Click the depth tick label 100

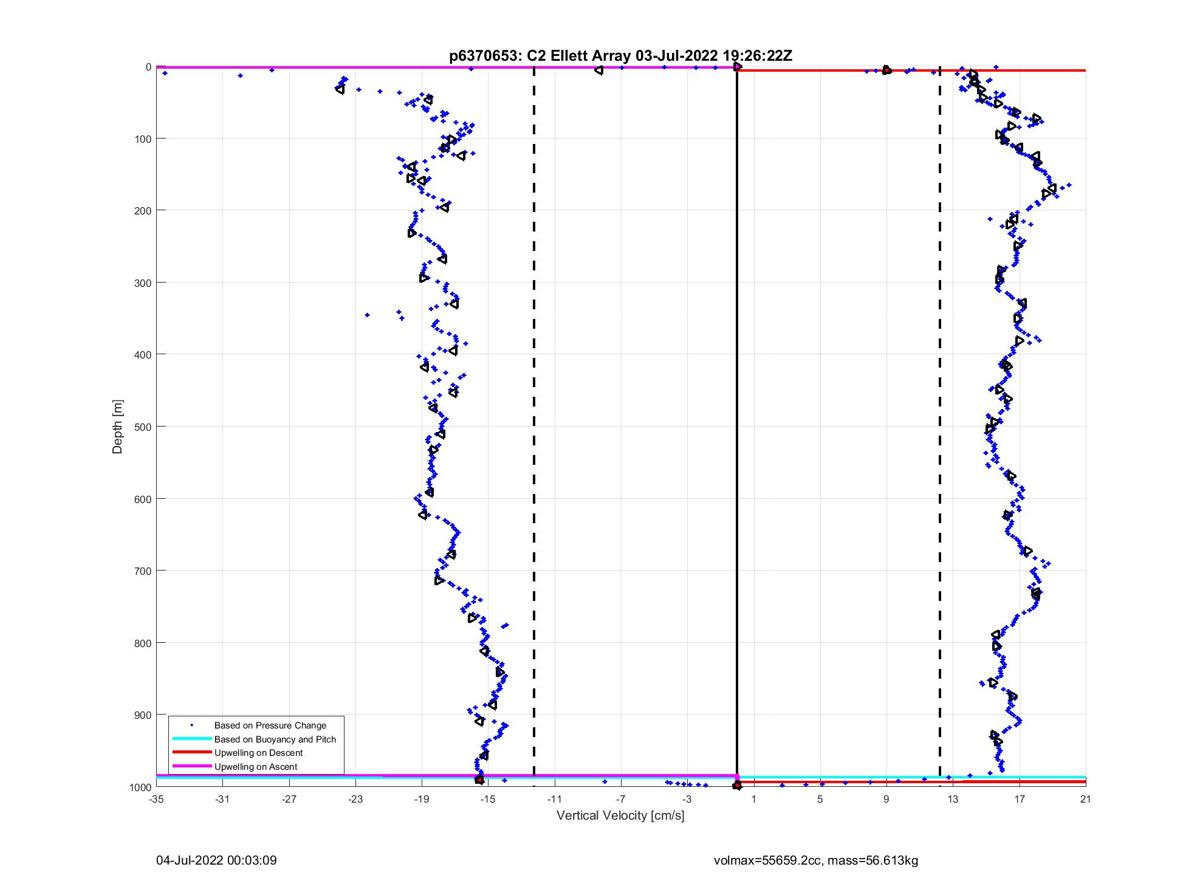click(142, 138)
